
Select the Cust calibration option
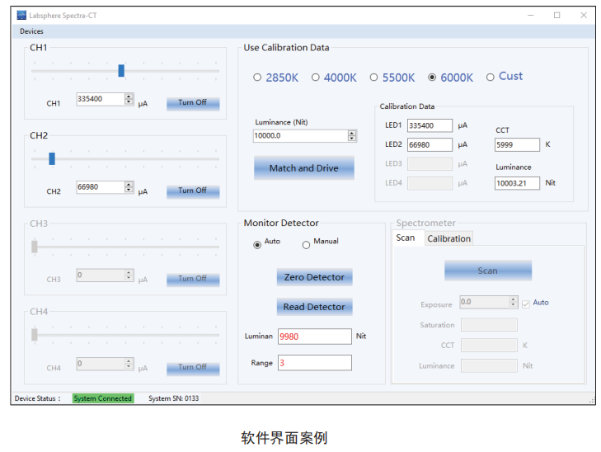point(490,77)
